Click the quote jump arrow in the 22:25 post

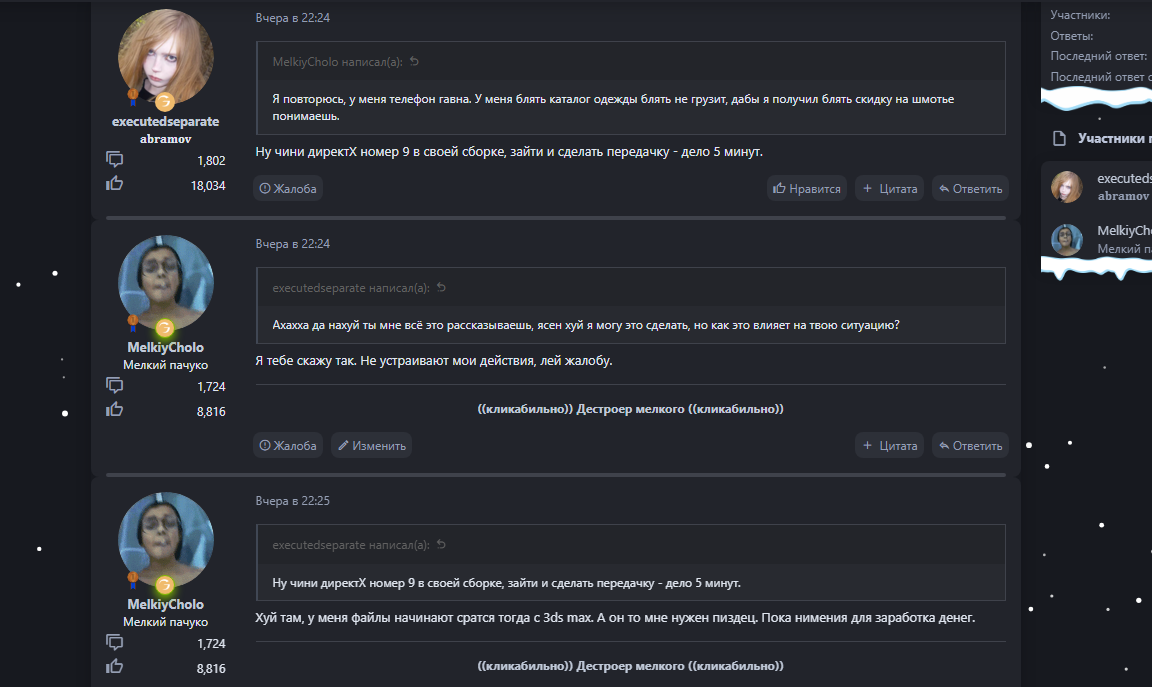441,545
